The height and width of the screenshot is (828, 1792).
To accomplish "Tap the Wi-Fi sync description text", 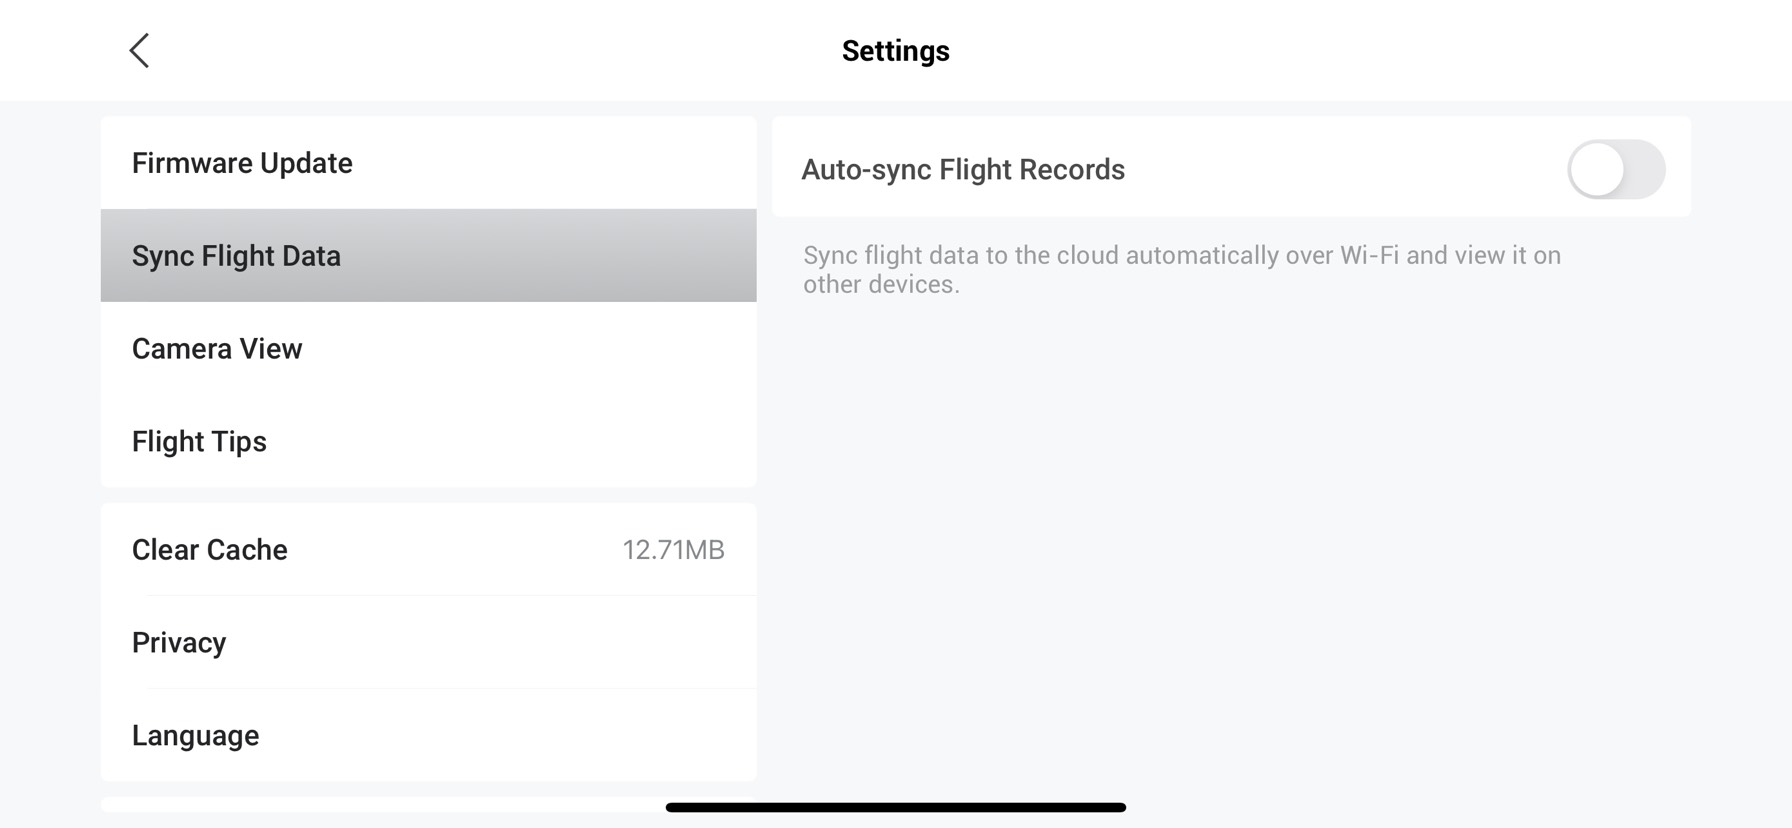I will [1180, 269].
